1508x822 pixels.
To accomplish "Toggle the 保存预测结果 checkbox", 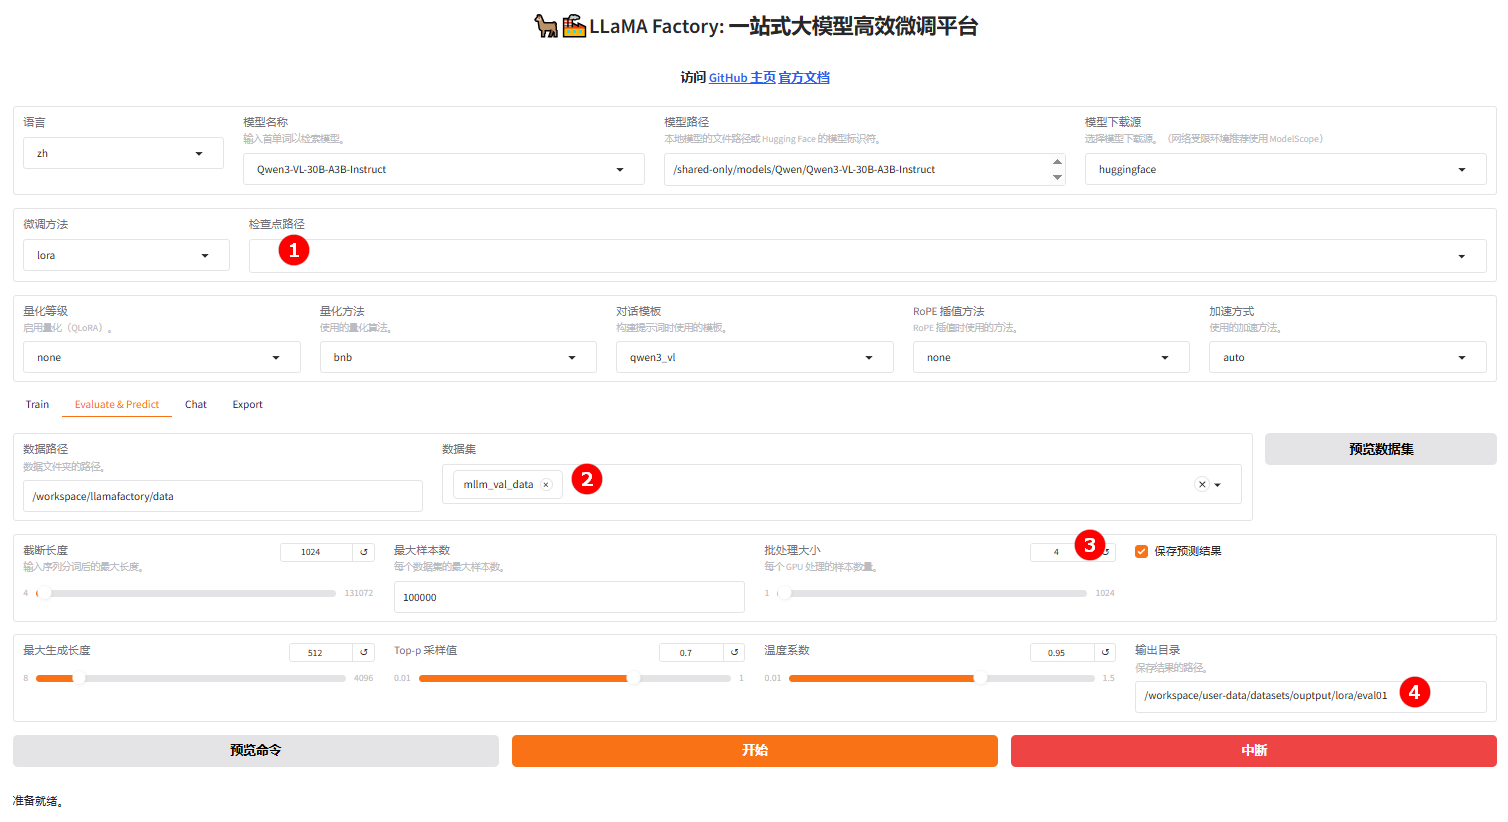I will coord(1141,551).
